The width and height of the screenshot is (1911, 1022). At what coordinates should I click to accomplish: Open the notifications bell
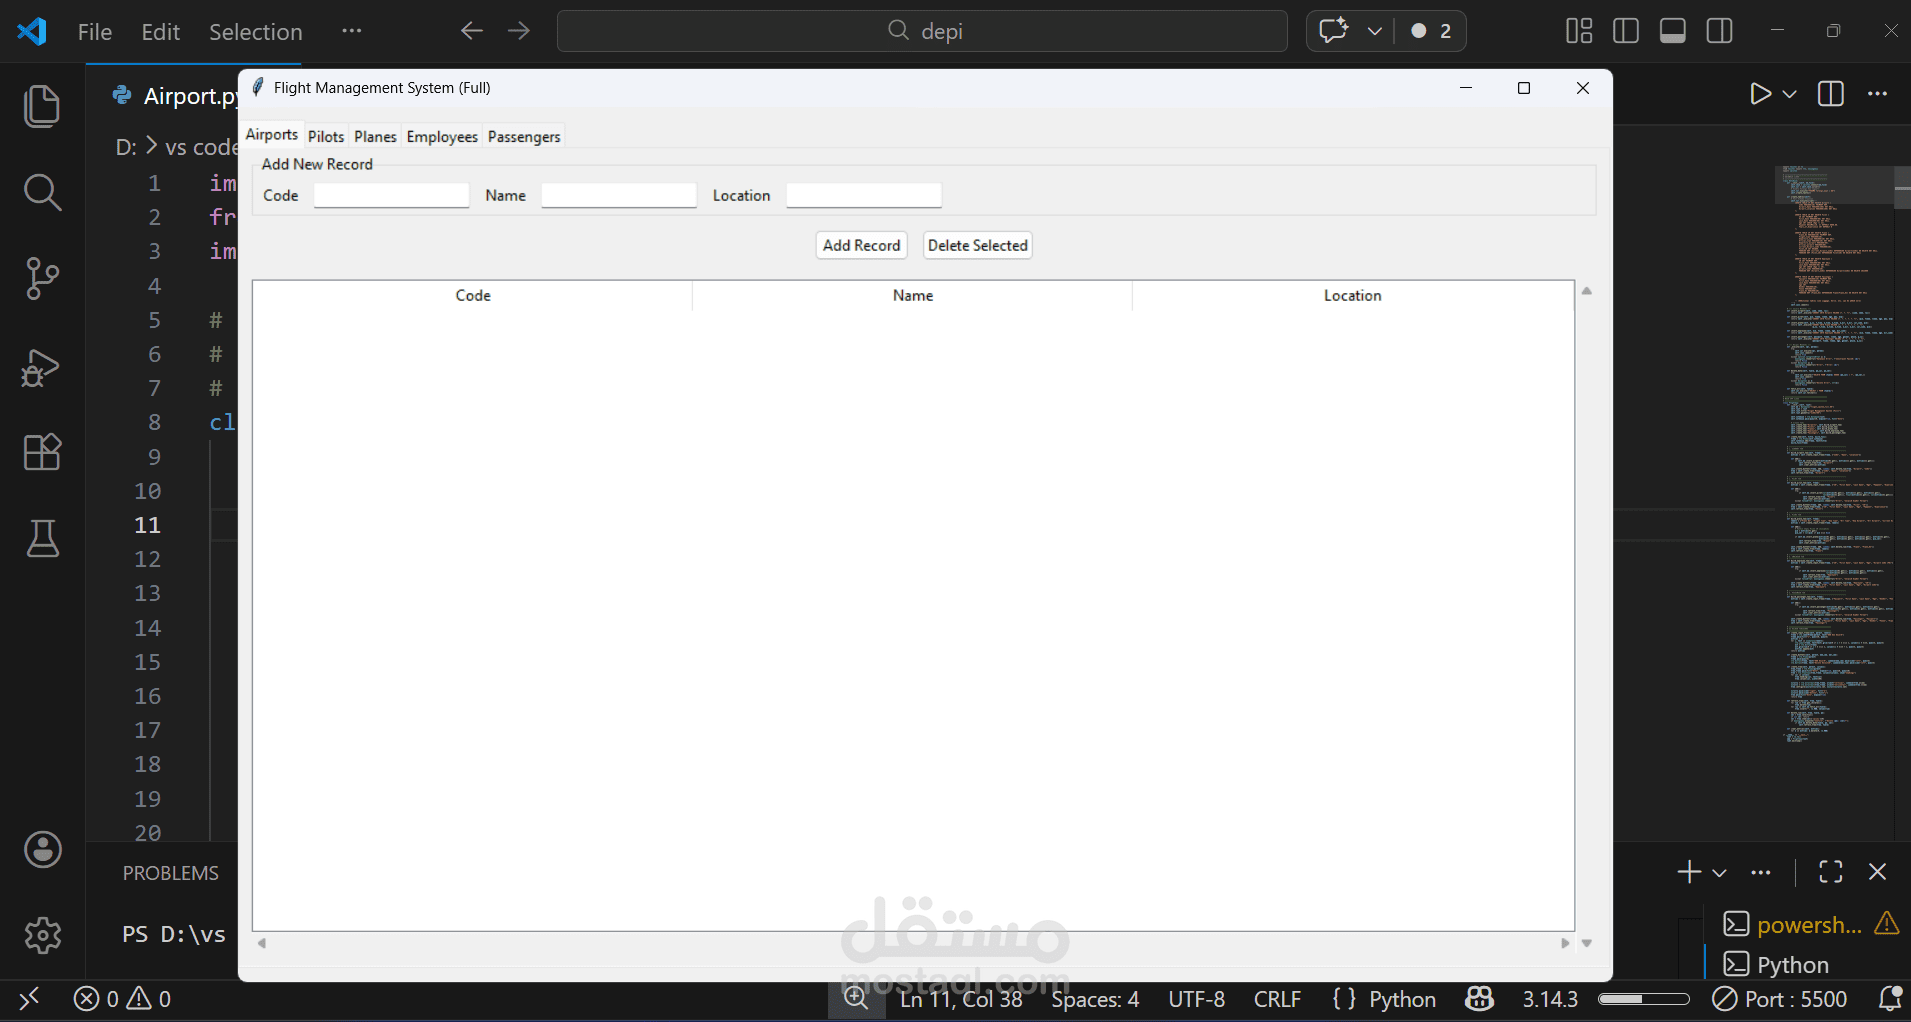coord(1890,999)
